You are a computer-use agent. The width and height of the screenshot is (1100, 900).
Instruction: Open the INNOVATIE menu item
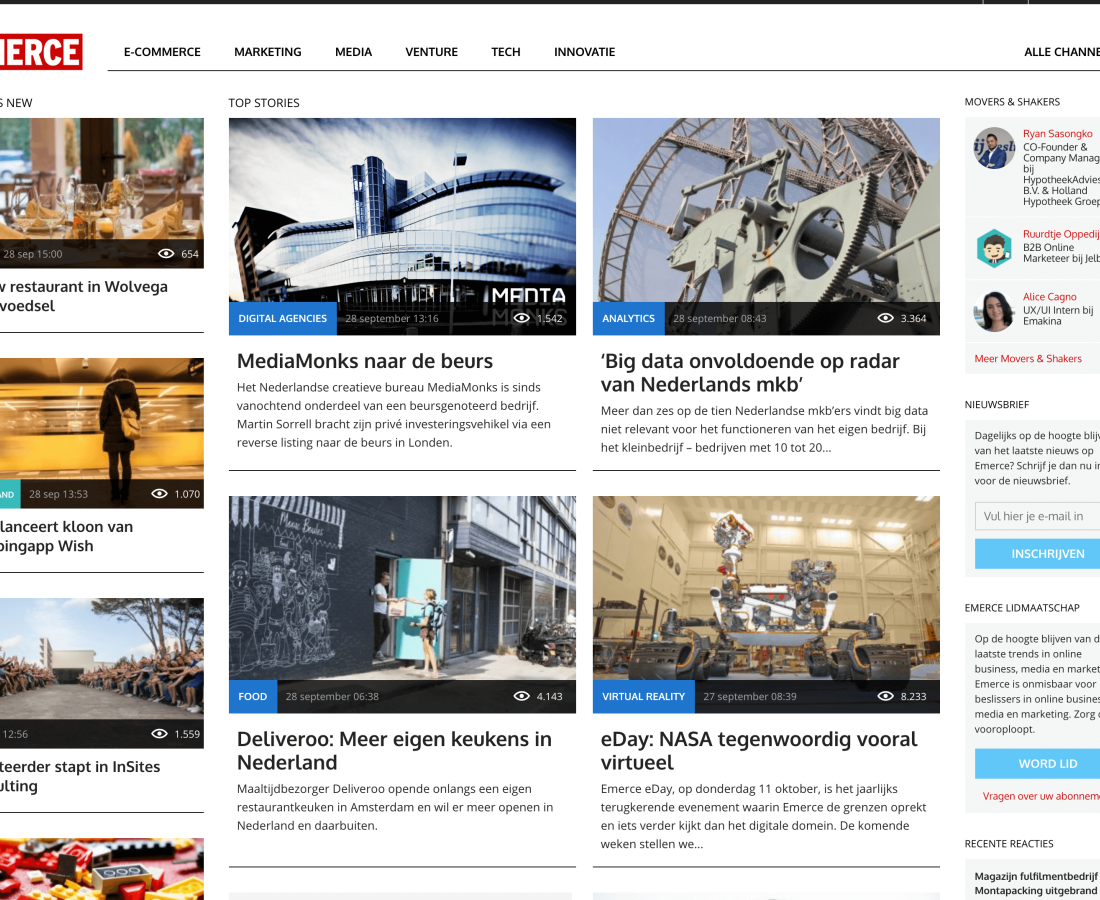tap(584, 52)
